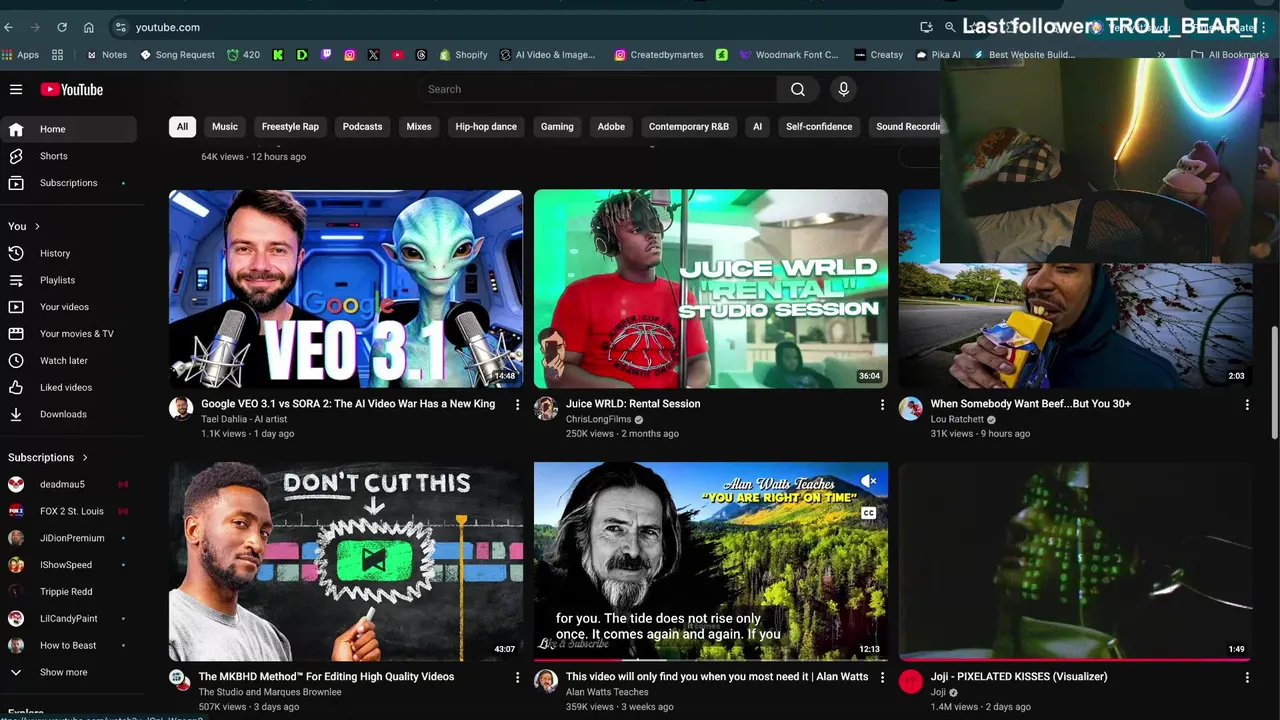Reload the page with browser refresh
This screenshot has width=1280, height=720.
pos(62,27)
